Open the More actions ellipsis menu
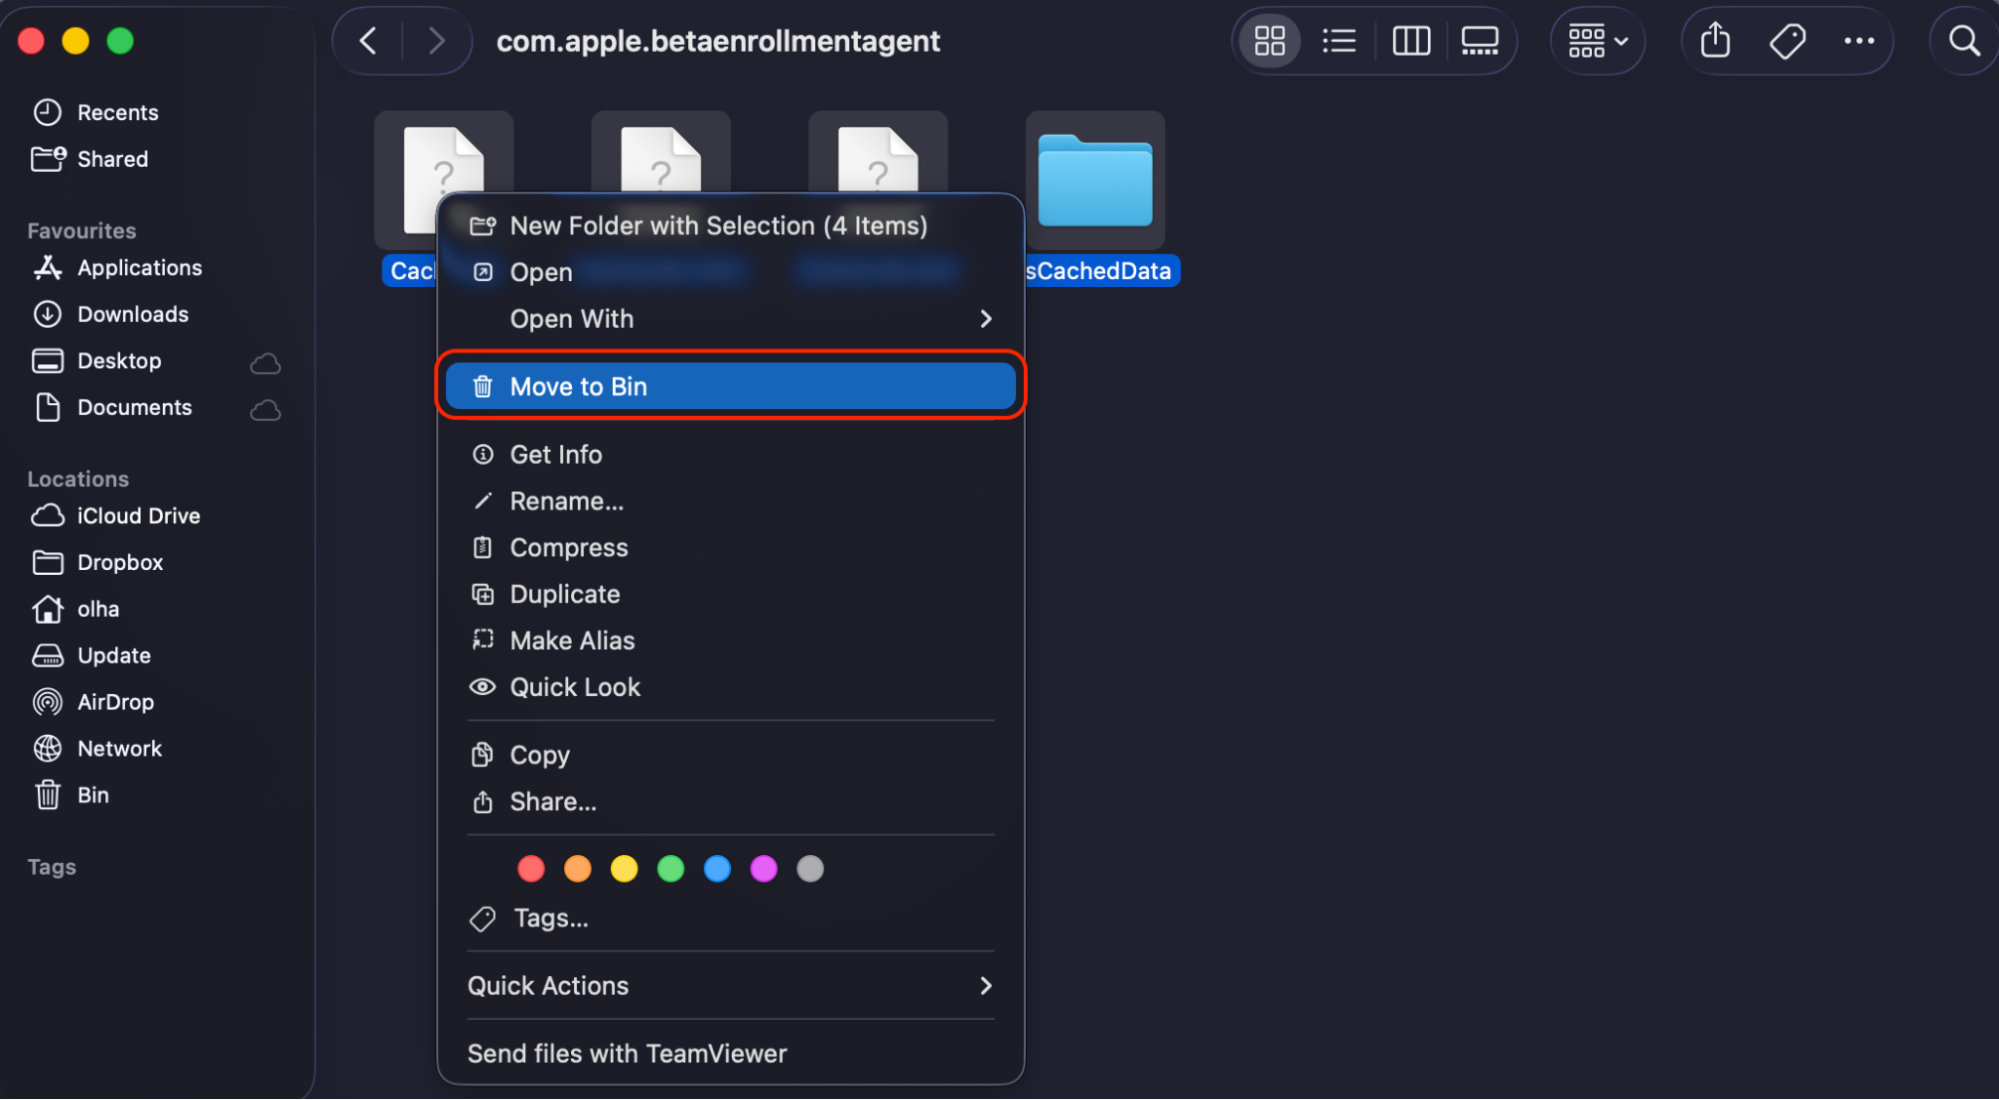 pos(1859,41)
